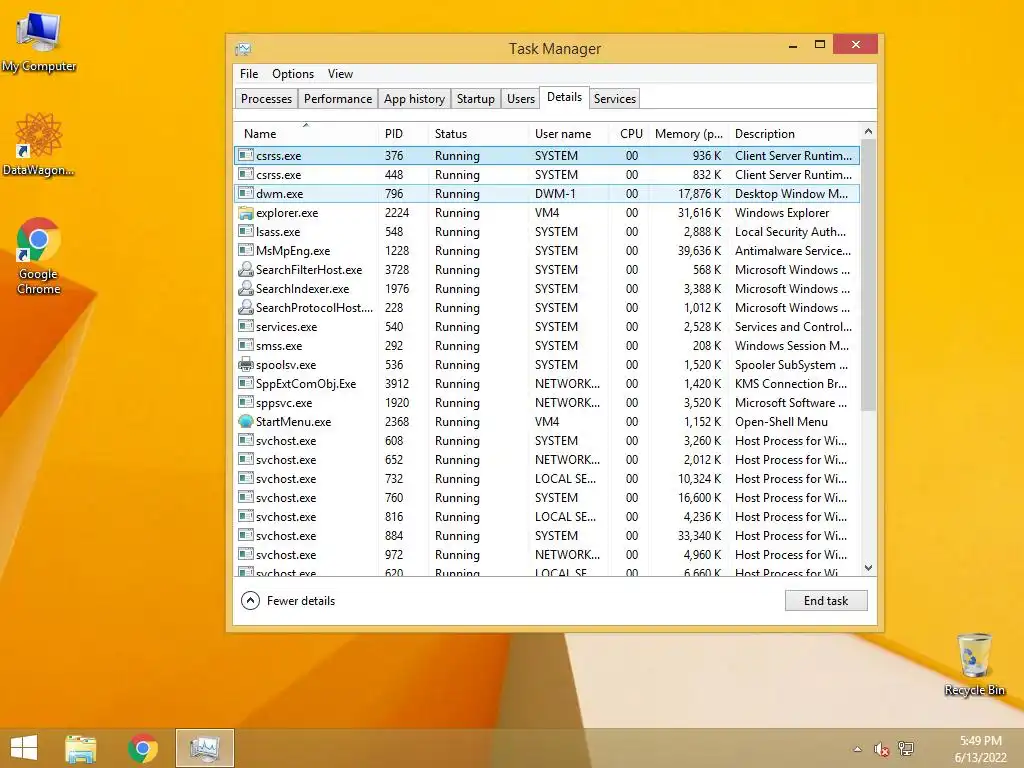Click the Antimalware Service description
Image resolution: width=1024 pixels, height=768 pixels.
[793, 251]
